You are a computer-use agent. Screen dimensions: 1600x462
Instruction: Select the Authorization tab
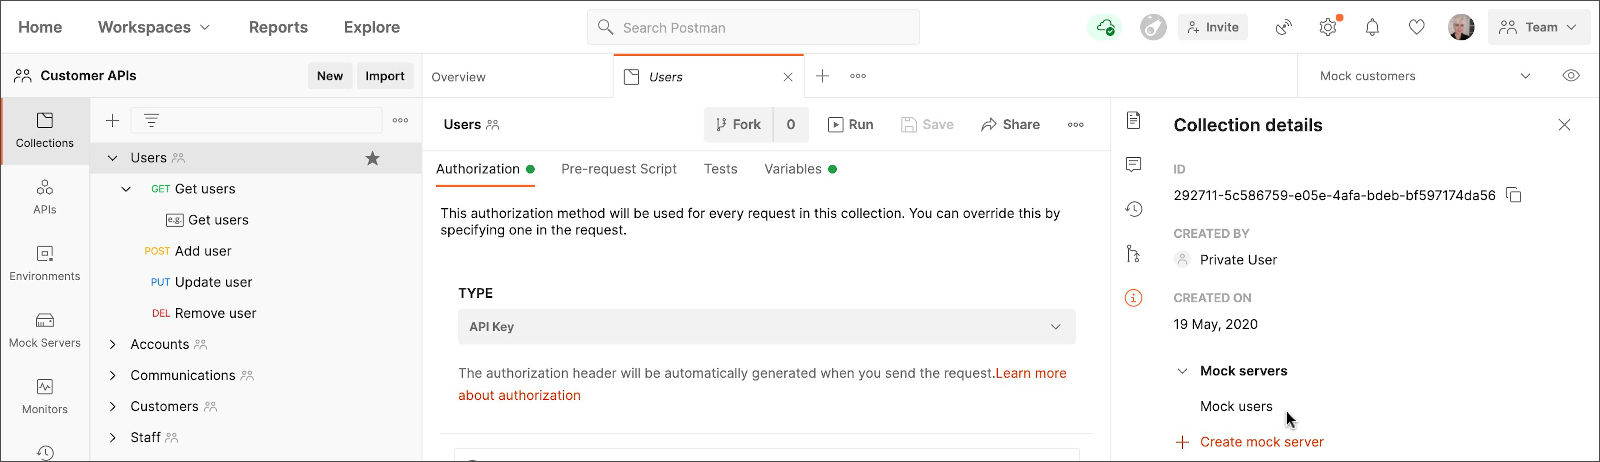tap(485, 169)
